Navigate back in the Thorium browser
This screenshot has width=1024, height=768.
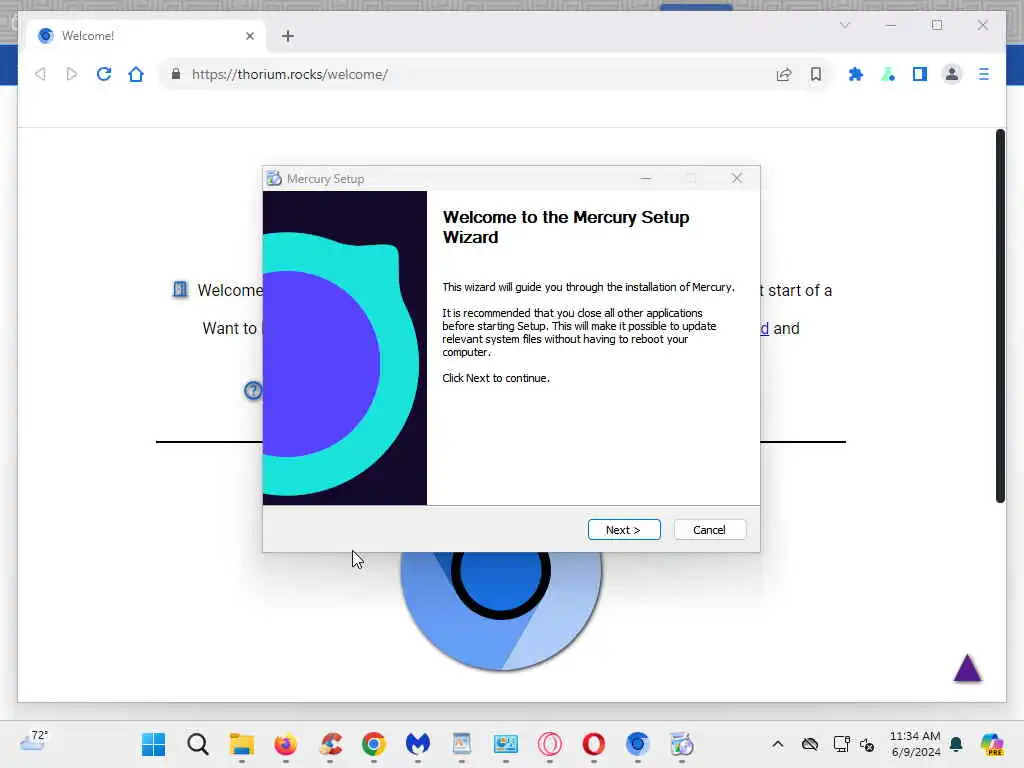(x=40, y=74)
